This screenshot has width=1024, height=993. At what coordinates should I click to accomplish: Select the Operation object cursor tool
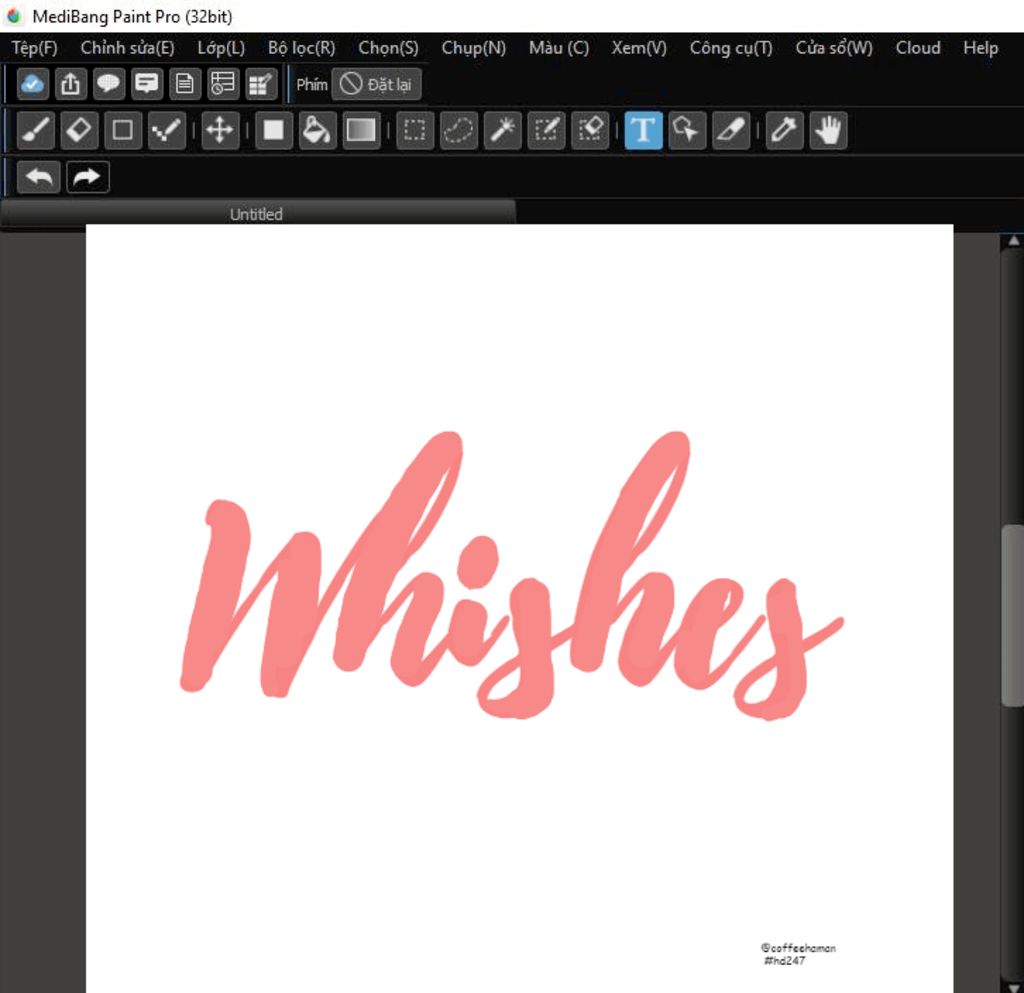pos(687,131)
